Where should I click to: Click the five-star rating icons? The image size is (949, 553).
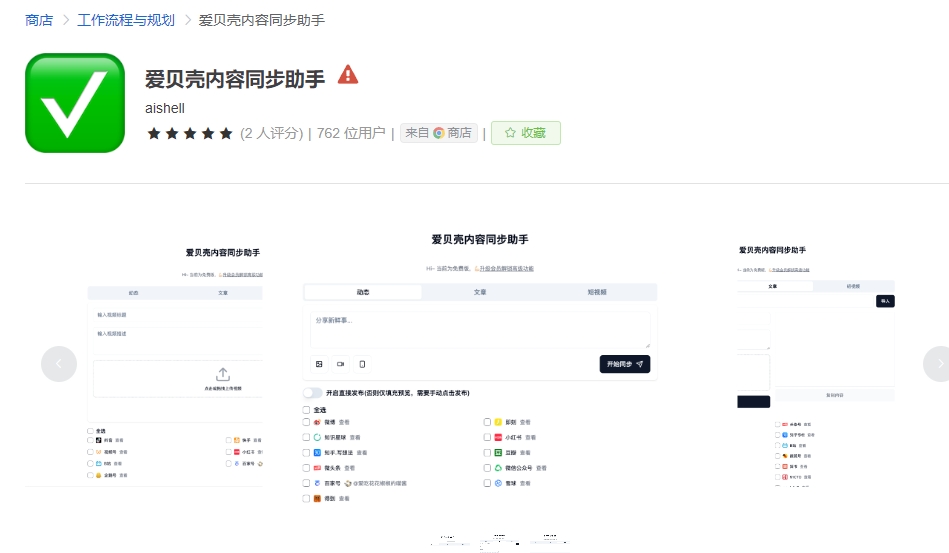coord(189,133)
